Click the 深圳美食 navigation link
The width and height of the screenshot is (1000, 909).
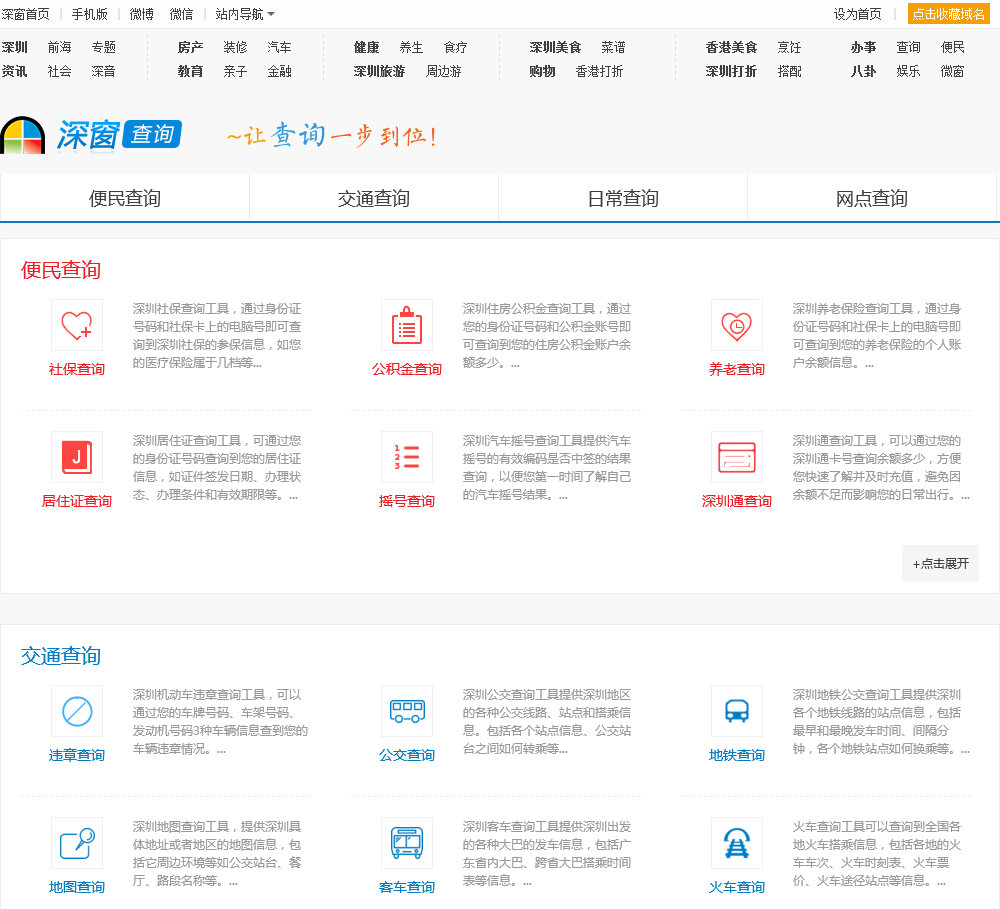pyautogui.click(x=555, y=47)
